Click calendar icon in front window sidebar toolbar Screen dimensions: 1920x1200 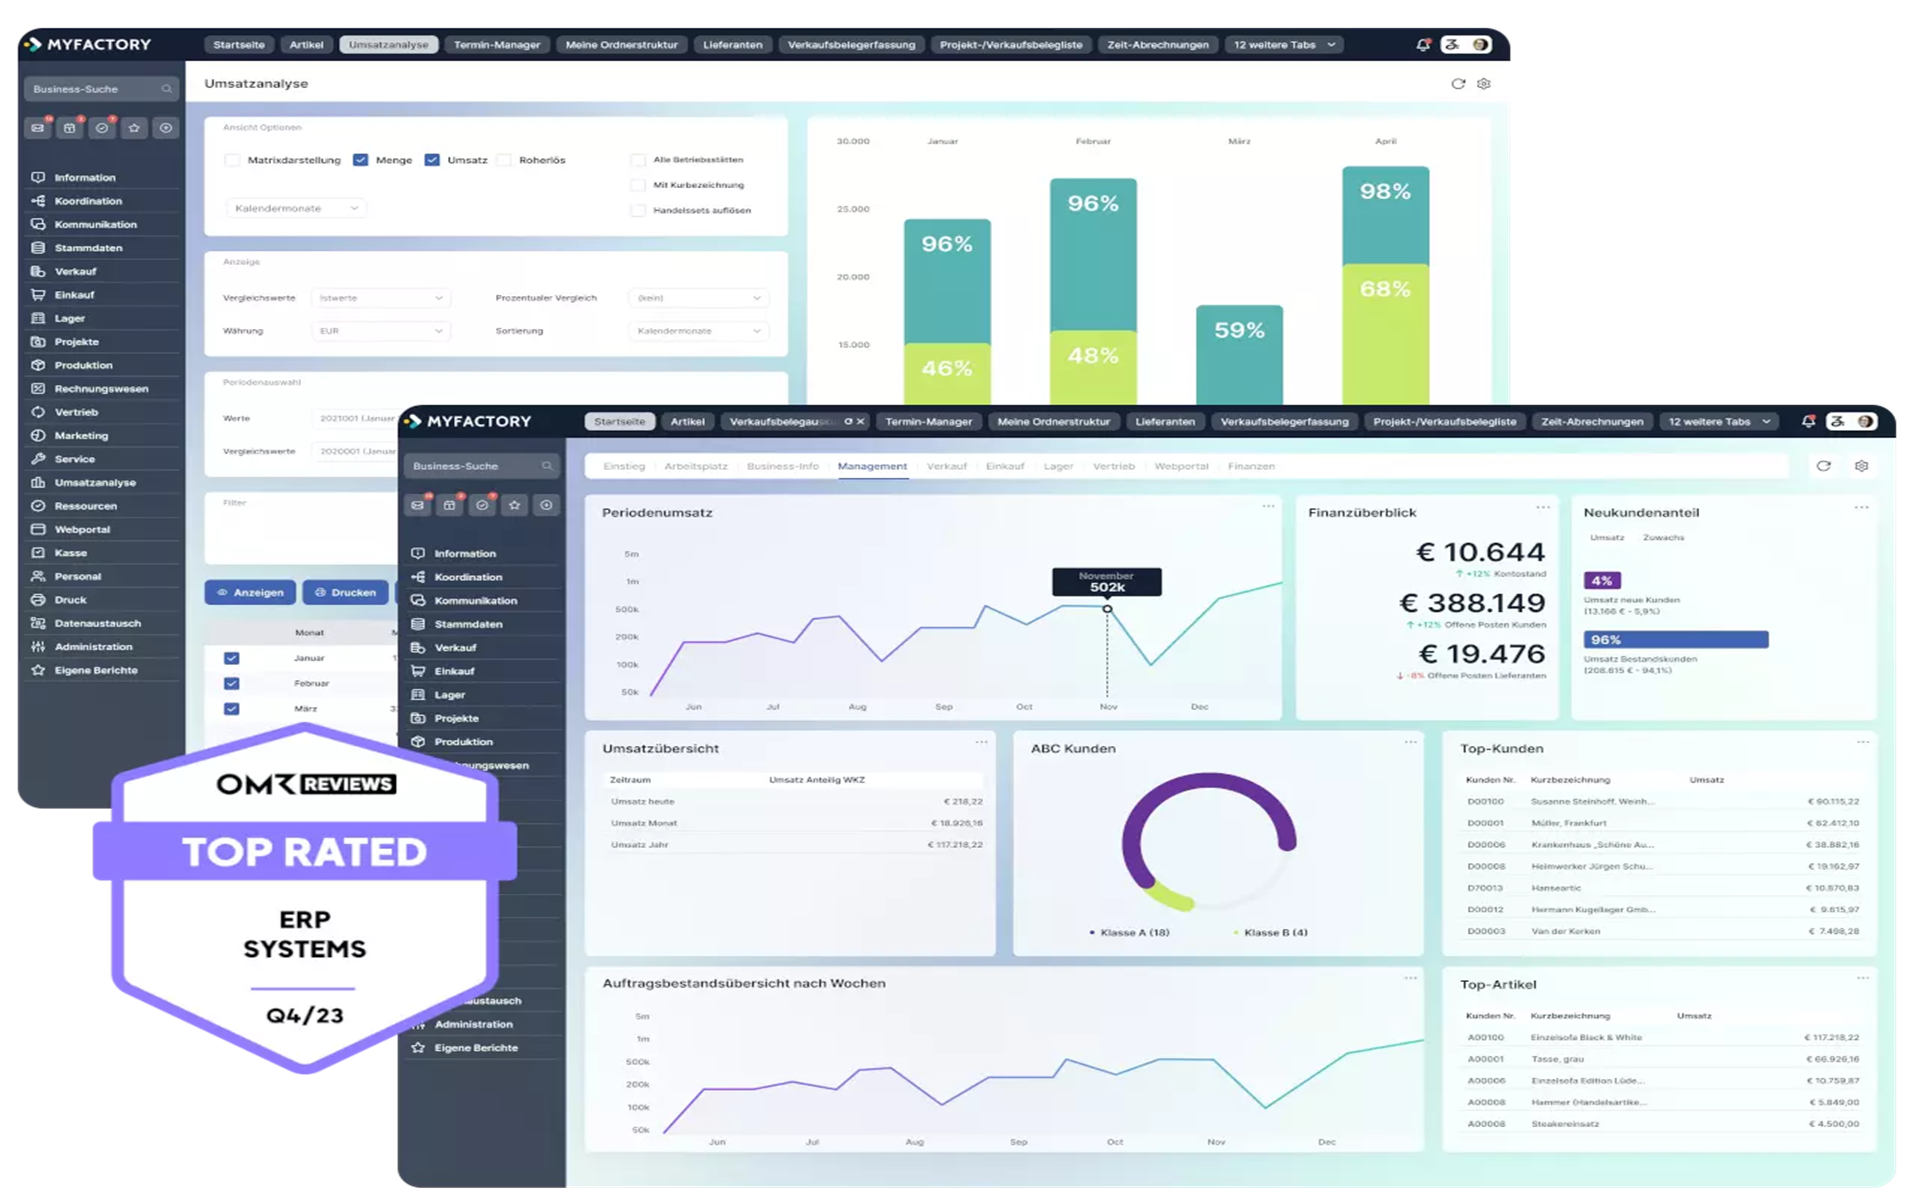coord(450,505)
